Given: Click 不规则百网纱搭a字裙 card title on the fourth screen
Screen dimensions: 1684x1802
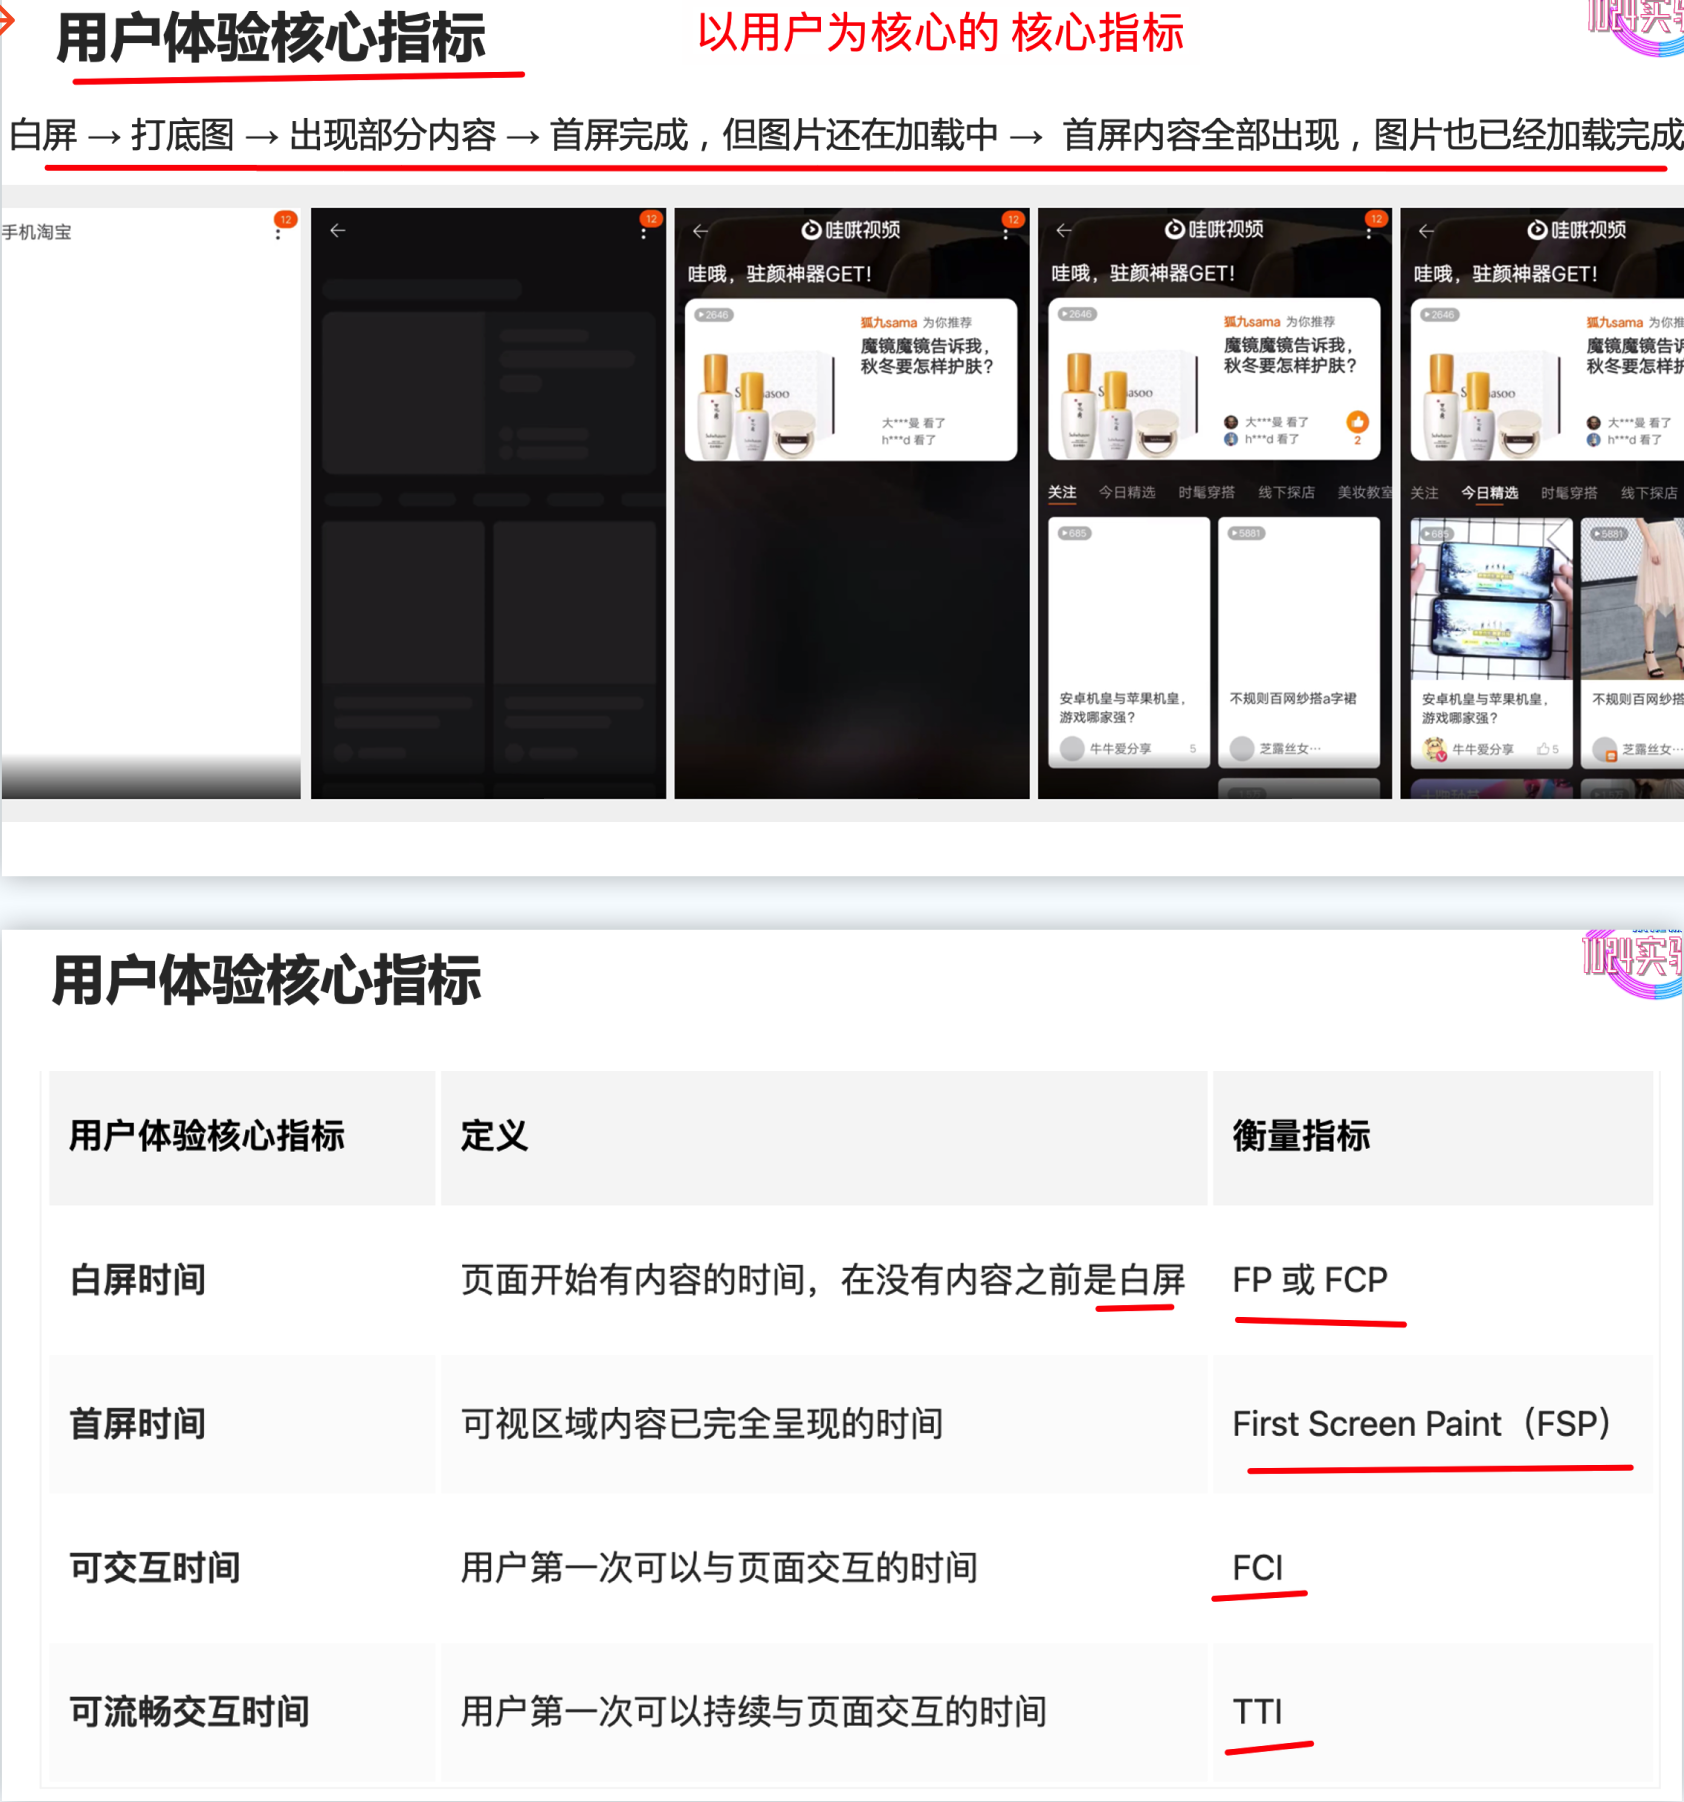Looking at the screenshot, I should [x=1293, y=698].
